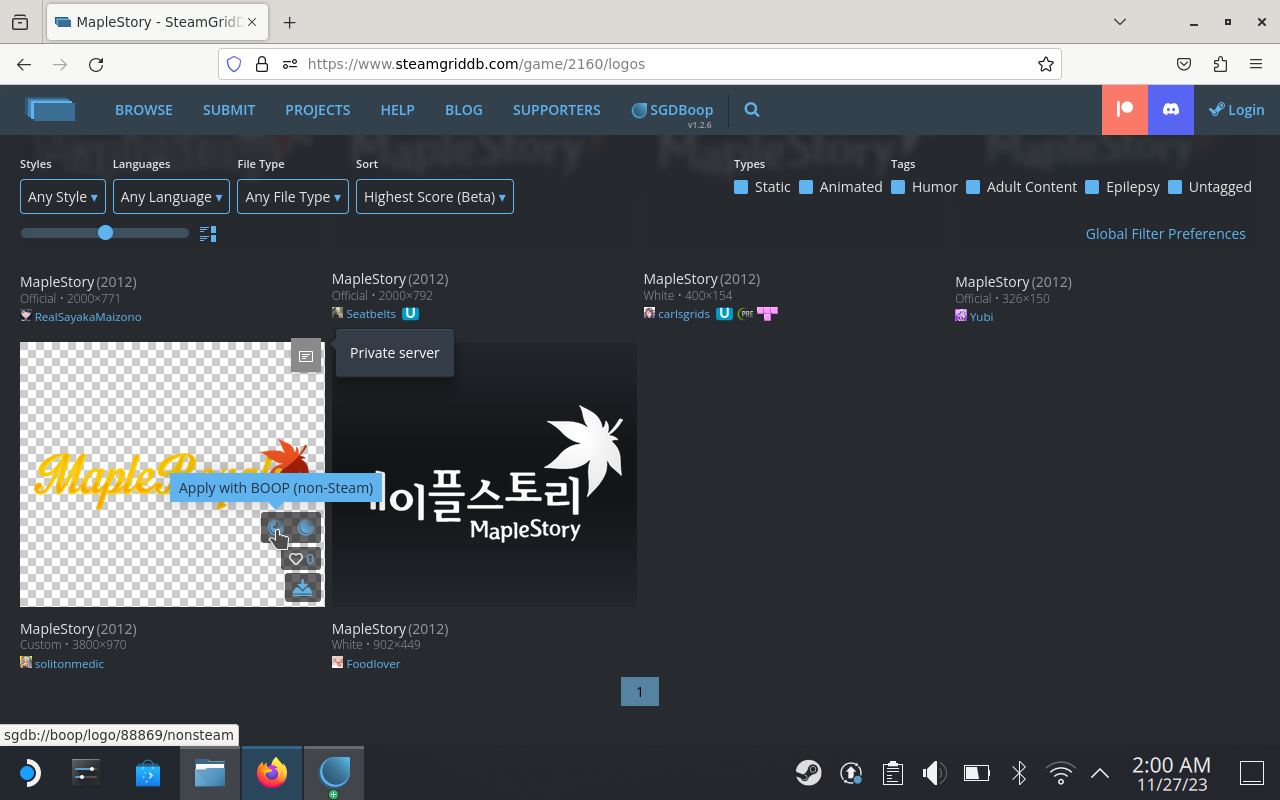List all tabs with the chevron
Image resolution: width=1280 pixels, height=800 pixels.
(1120, 22)
